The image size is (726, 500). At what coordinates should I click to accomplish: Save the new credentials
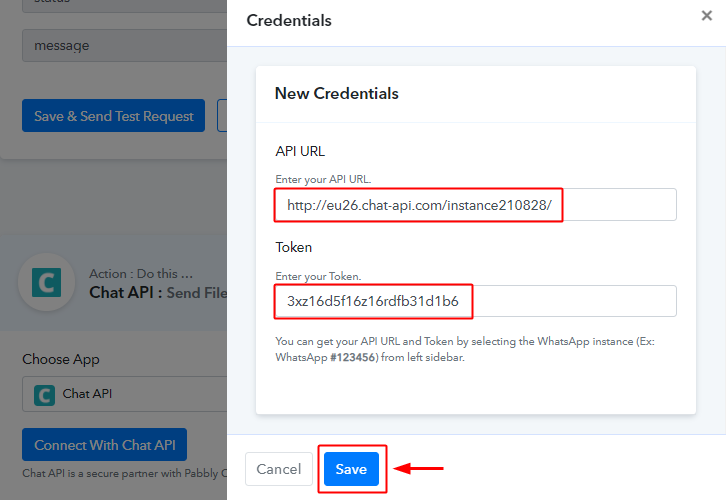pos(351,469)
